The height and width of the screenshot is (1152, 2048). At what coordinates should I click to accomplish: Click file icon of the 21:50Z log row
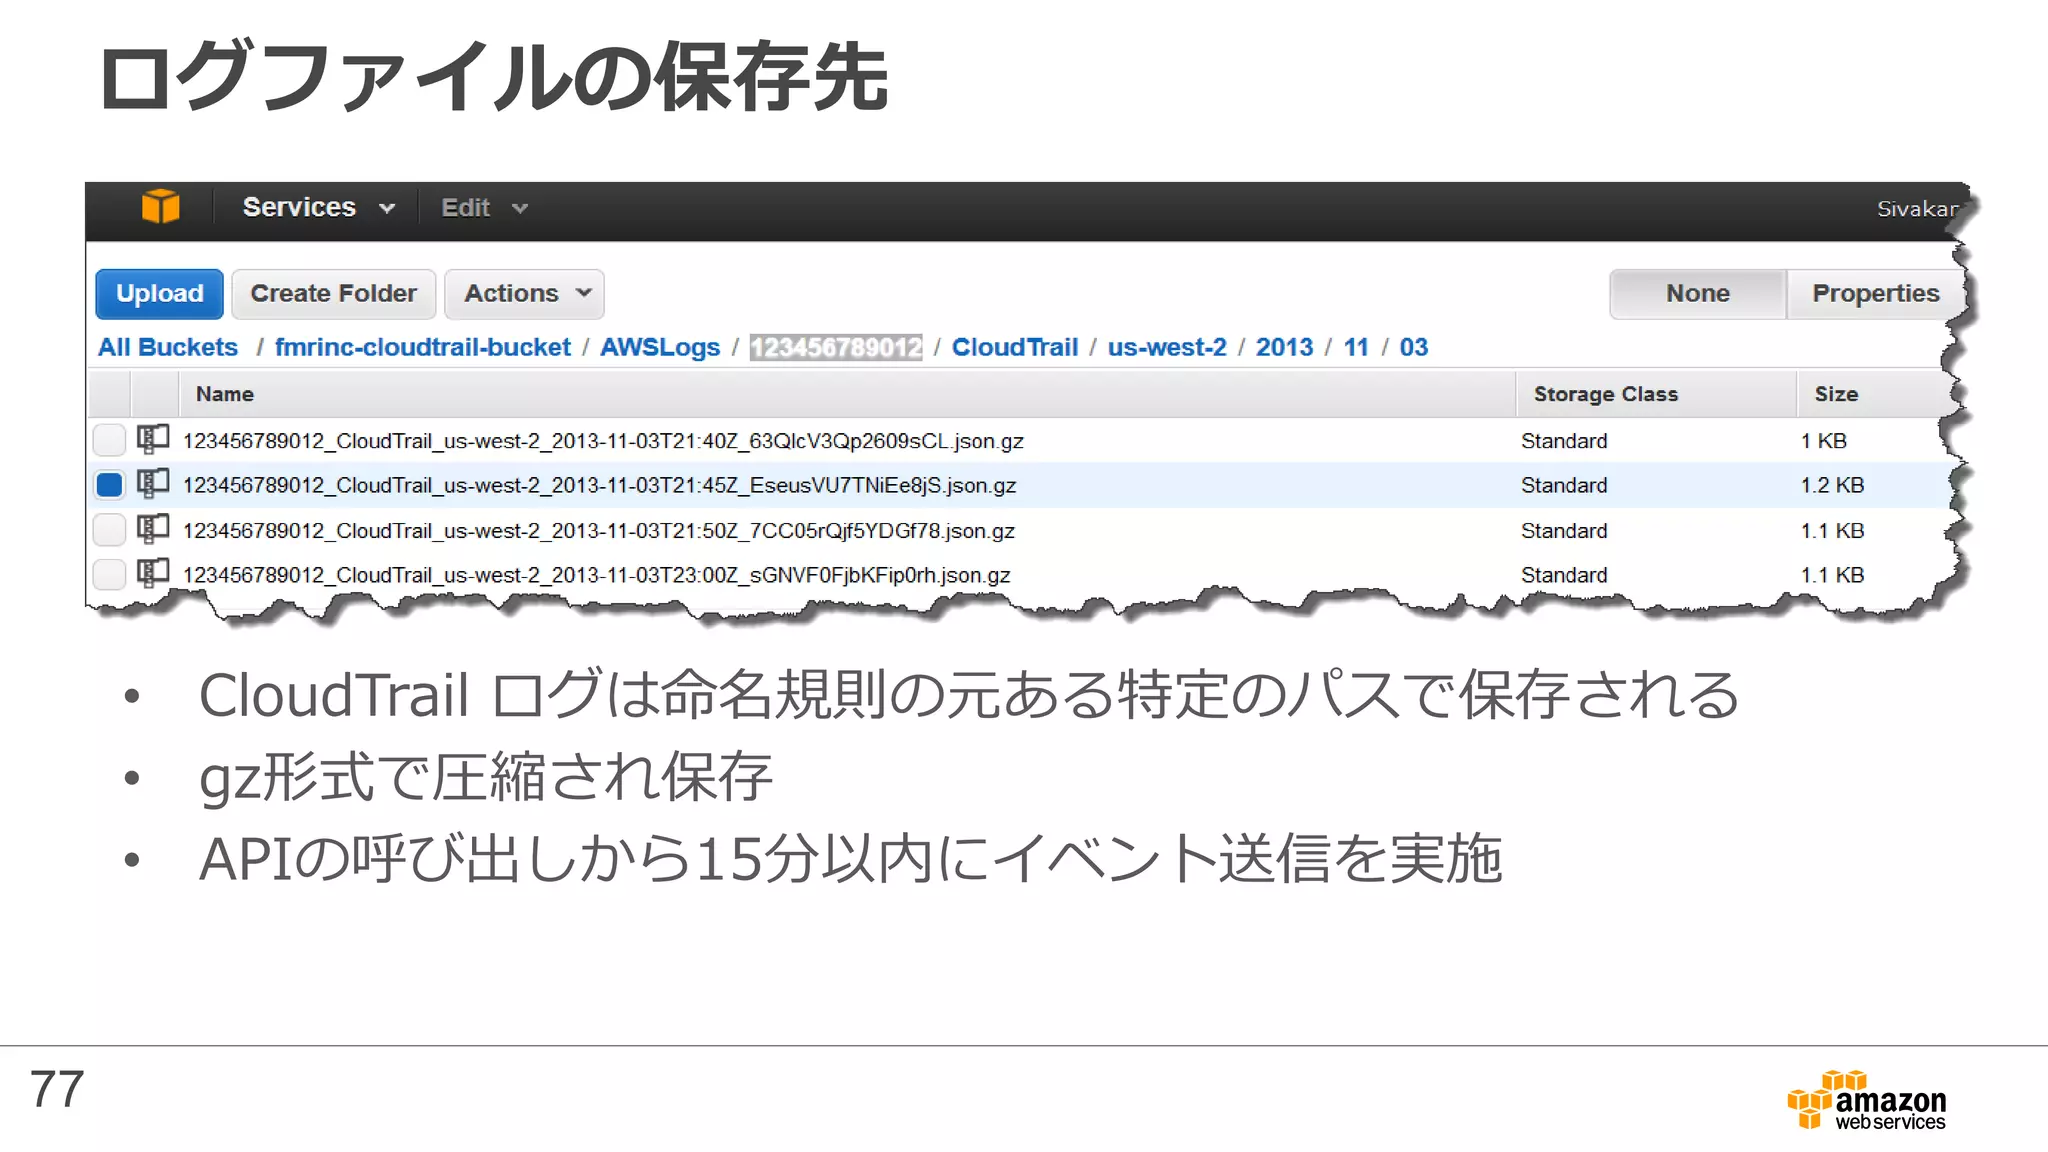click(x=153, y=529)
